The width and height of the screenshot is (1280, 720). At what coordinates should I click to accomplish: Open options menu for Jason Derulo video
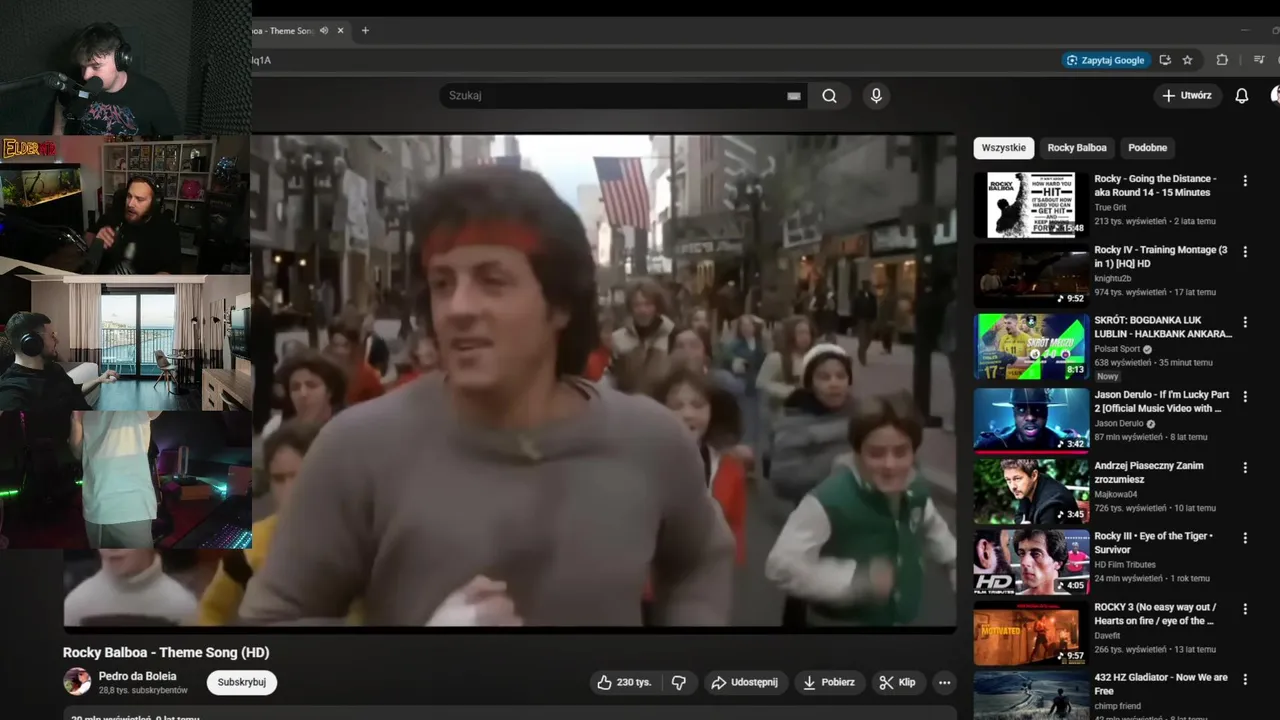coord(1245,395)
